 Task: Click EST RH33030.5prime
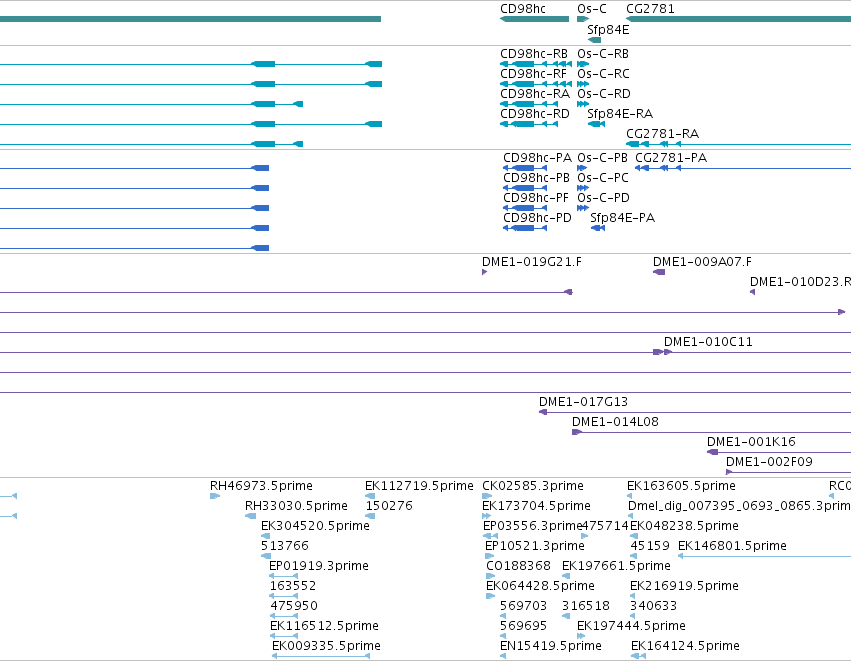[296, 506]
